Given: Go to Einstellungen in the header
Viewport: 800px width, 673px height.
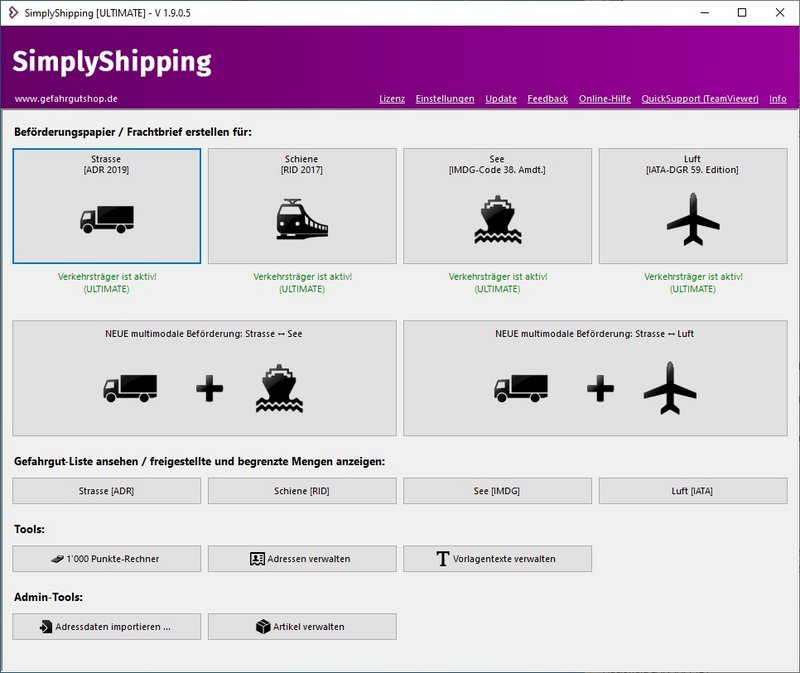Looking at the screenshot, I should 445,99.
